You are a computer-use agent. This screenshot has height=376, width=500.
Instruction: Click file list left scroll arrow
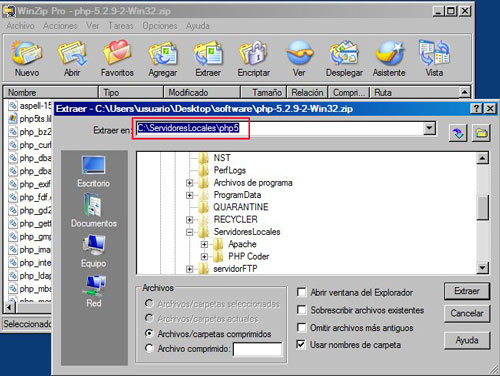[9, 307]
